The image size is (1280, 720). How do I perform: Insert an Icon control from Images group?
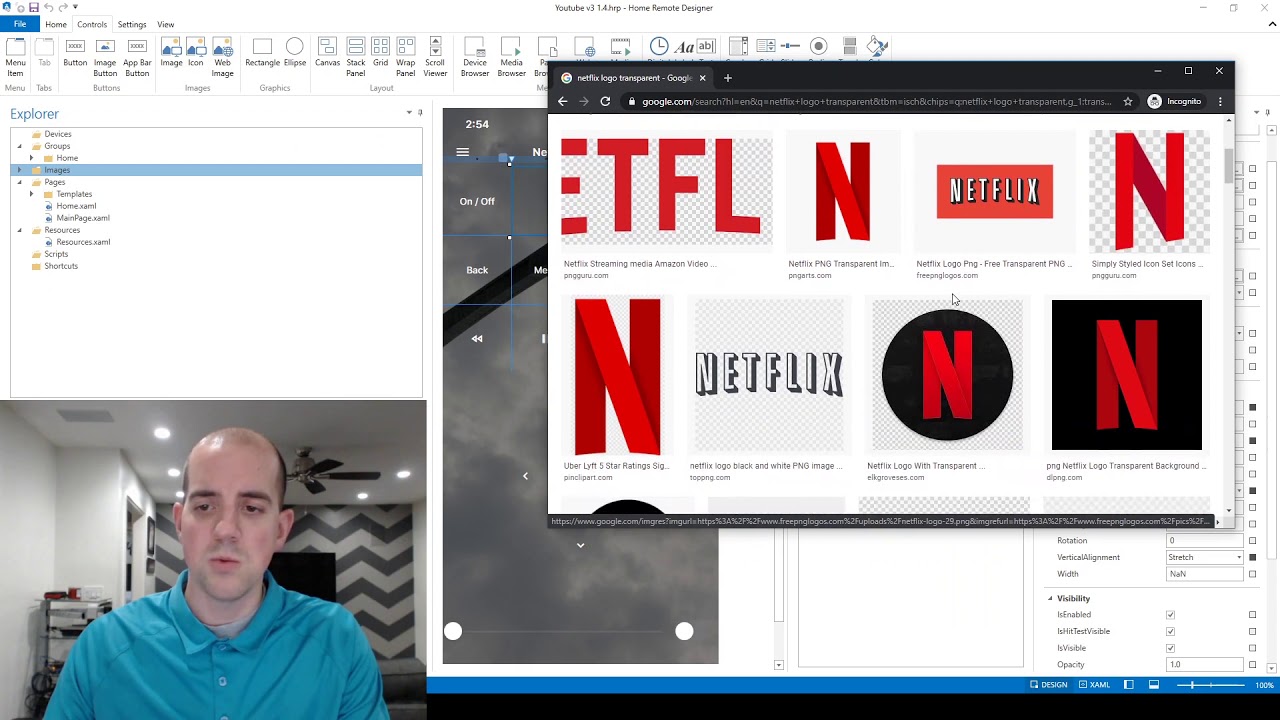click(x=196, y=53)
